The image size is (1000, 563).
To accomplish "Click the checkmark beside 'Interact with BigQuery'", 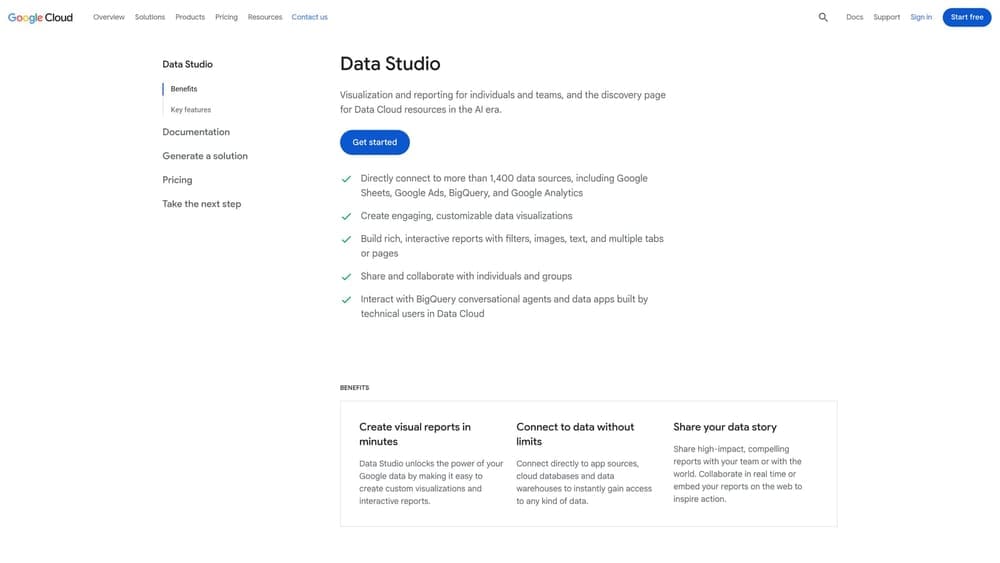I will (346, 300).
